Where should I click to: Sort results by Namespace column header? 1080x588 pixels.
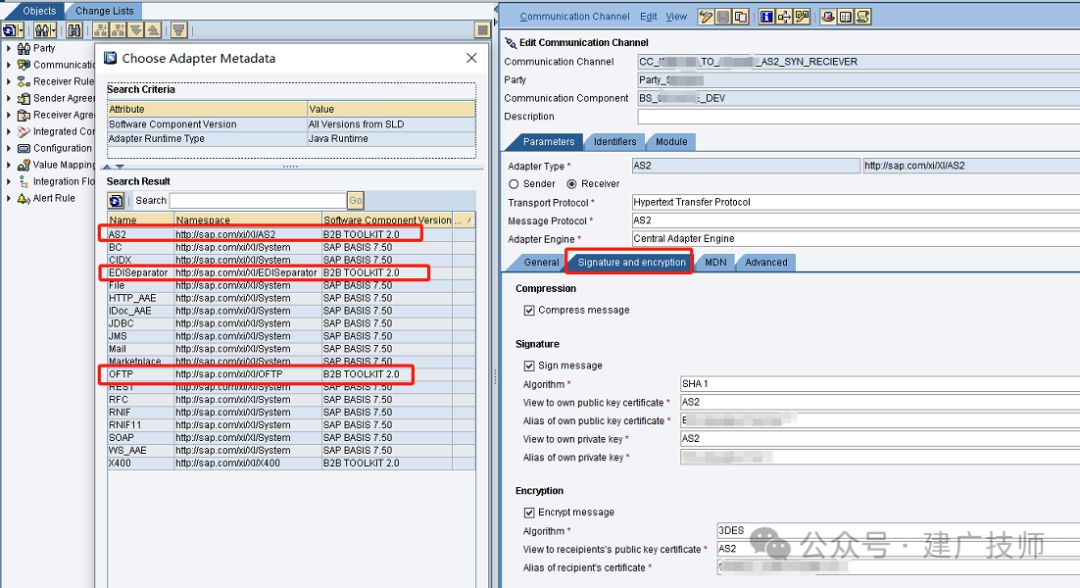coord(248,220)
